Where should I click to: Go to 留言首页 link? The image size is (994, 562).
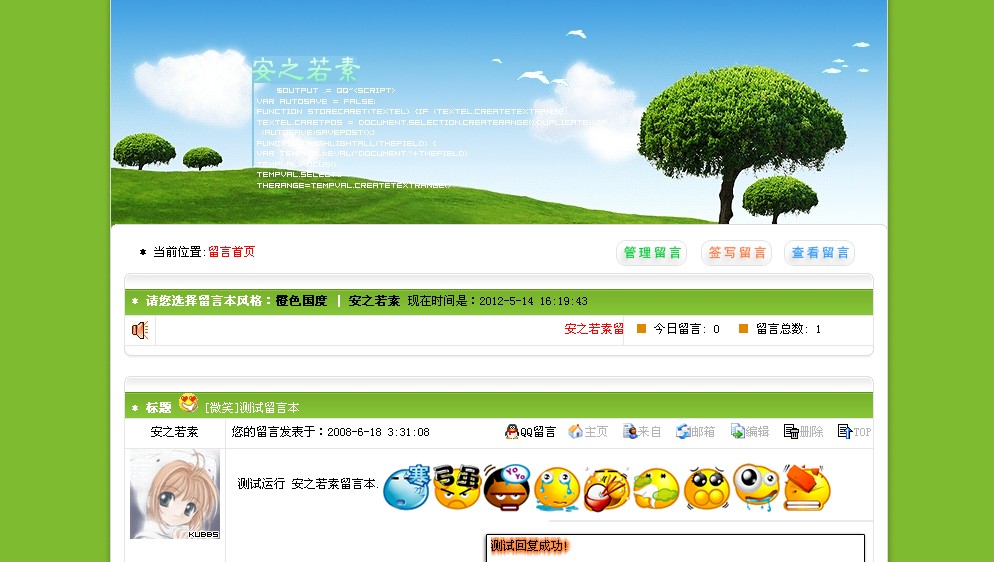pos(231,252)
